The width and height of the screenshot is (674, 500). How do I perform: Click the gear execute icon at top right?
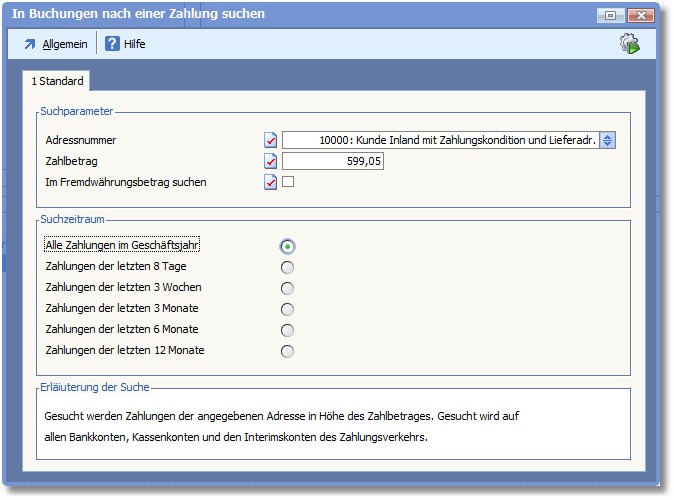[x=629, y=44]
